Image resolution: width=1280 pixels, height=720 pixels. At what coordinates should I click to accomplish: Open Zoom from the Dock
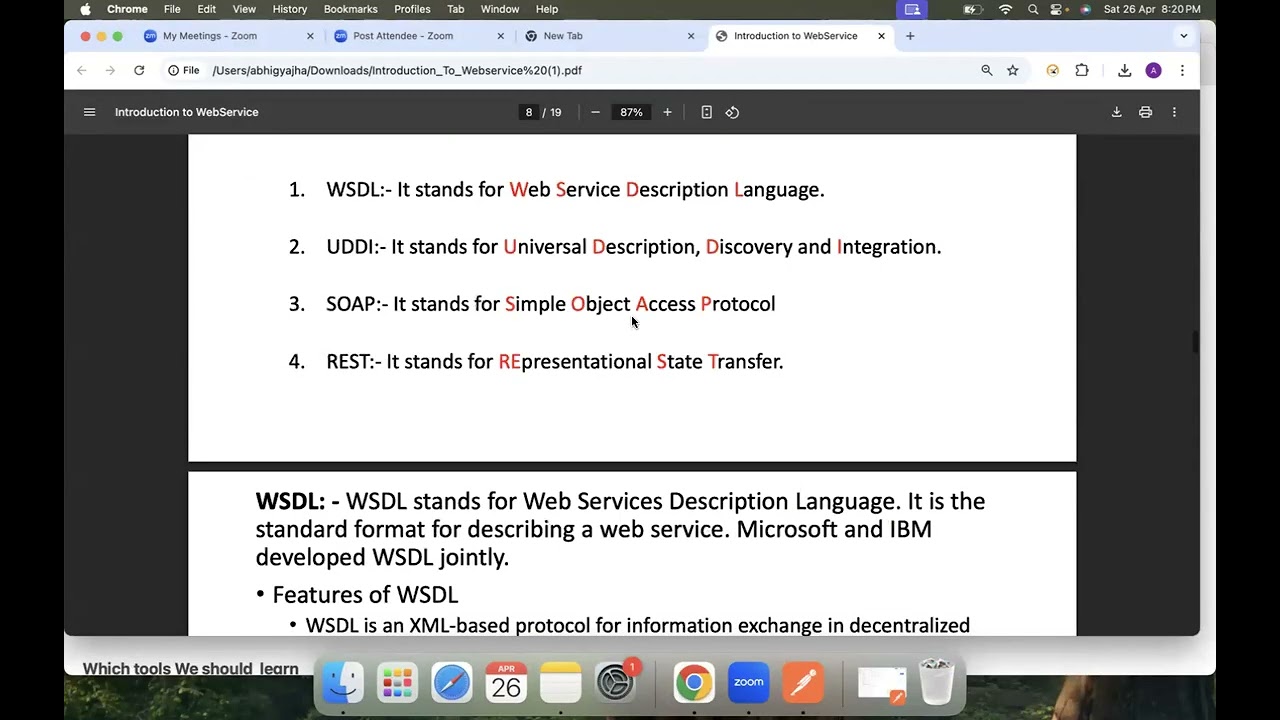(748, 682)
